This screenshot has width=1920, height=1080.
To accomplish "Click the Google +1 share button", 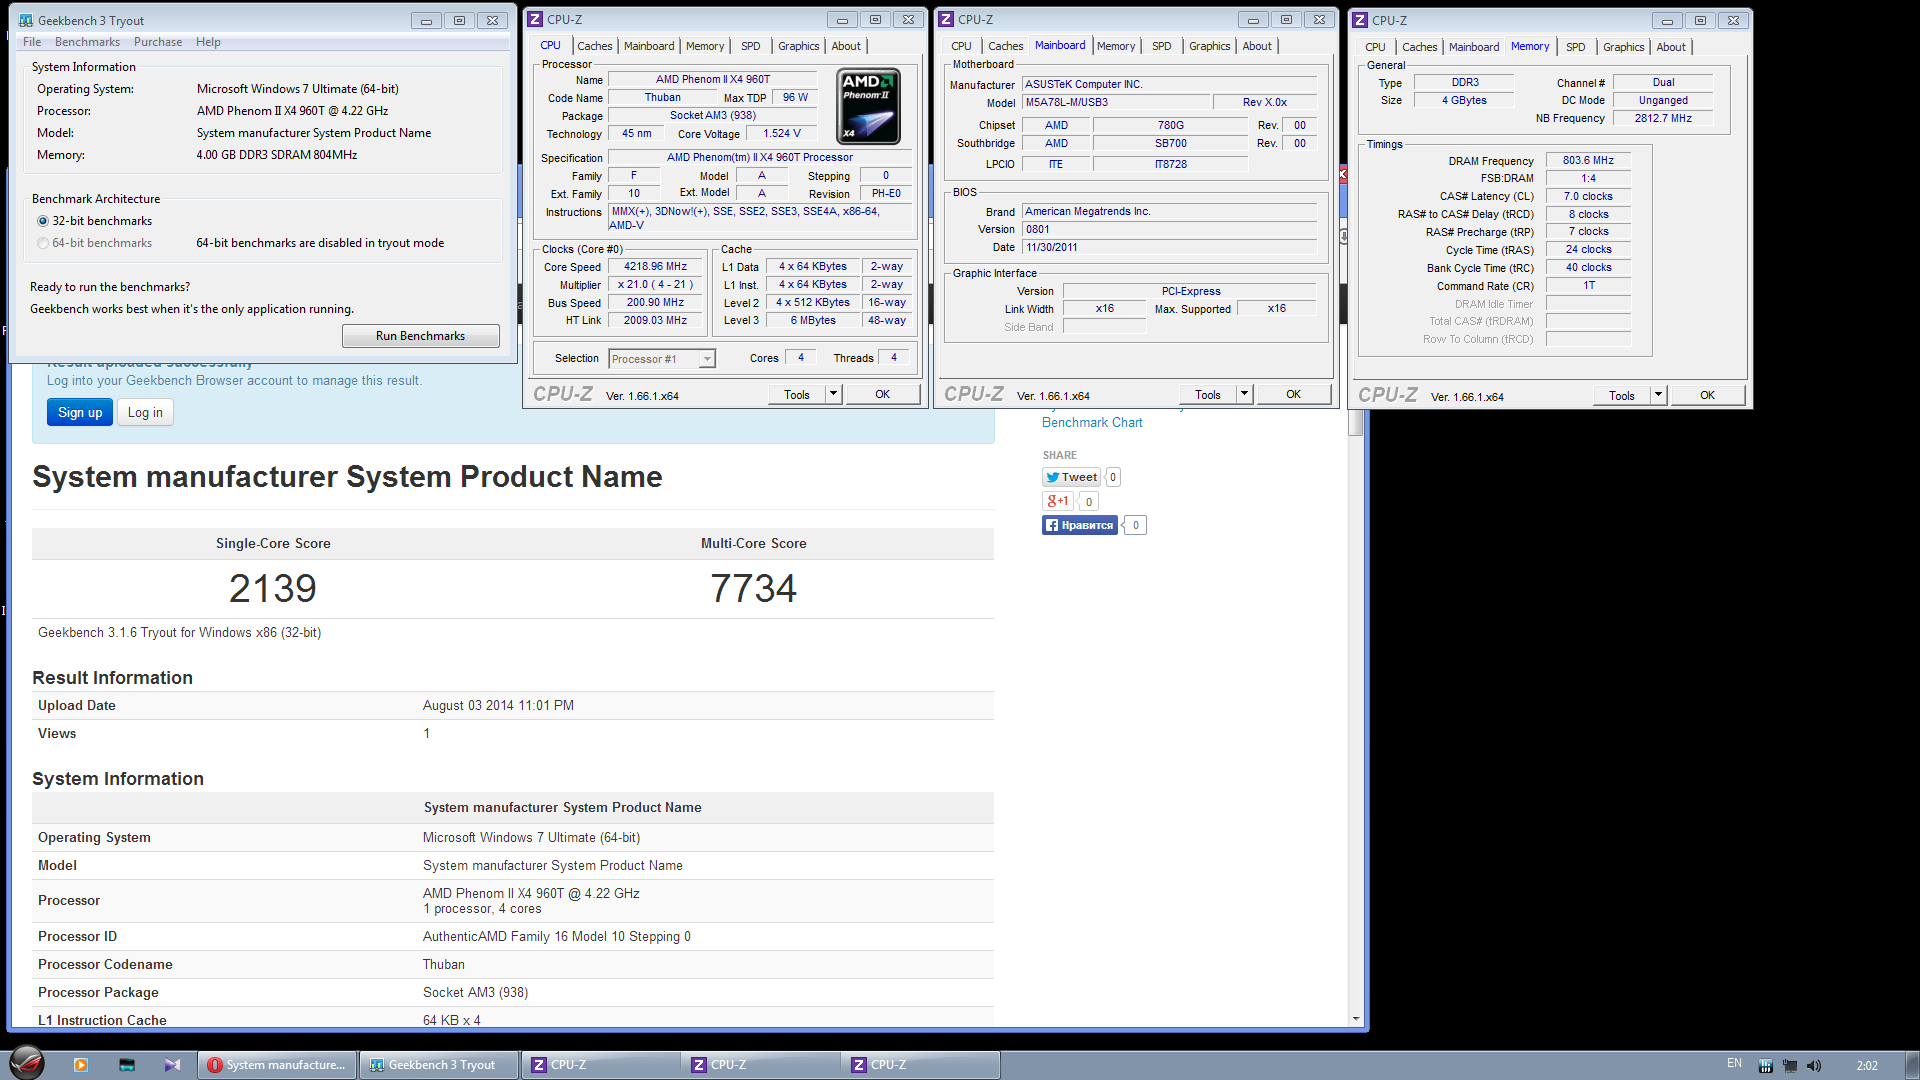I will pos(1057,501).
